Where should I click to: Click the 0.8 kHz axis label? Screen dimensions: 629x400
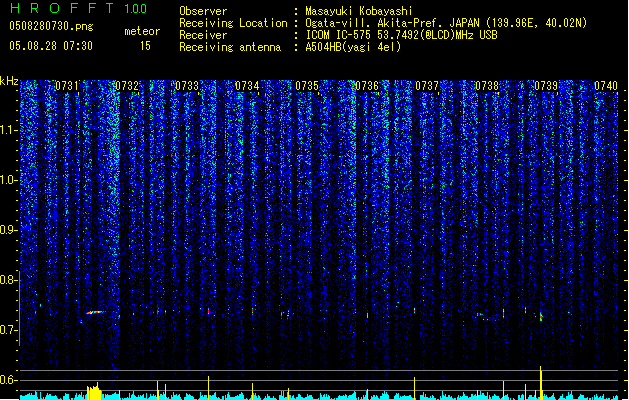pyautogui.click(x=9, y=280)
